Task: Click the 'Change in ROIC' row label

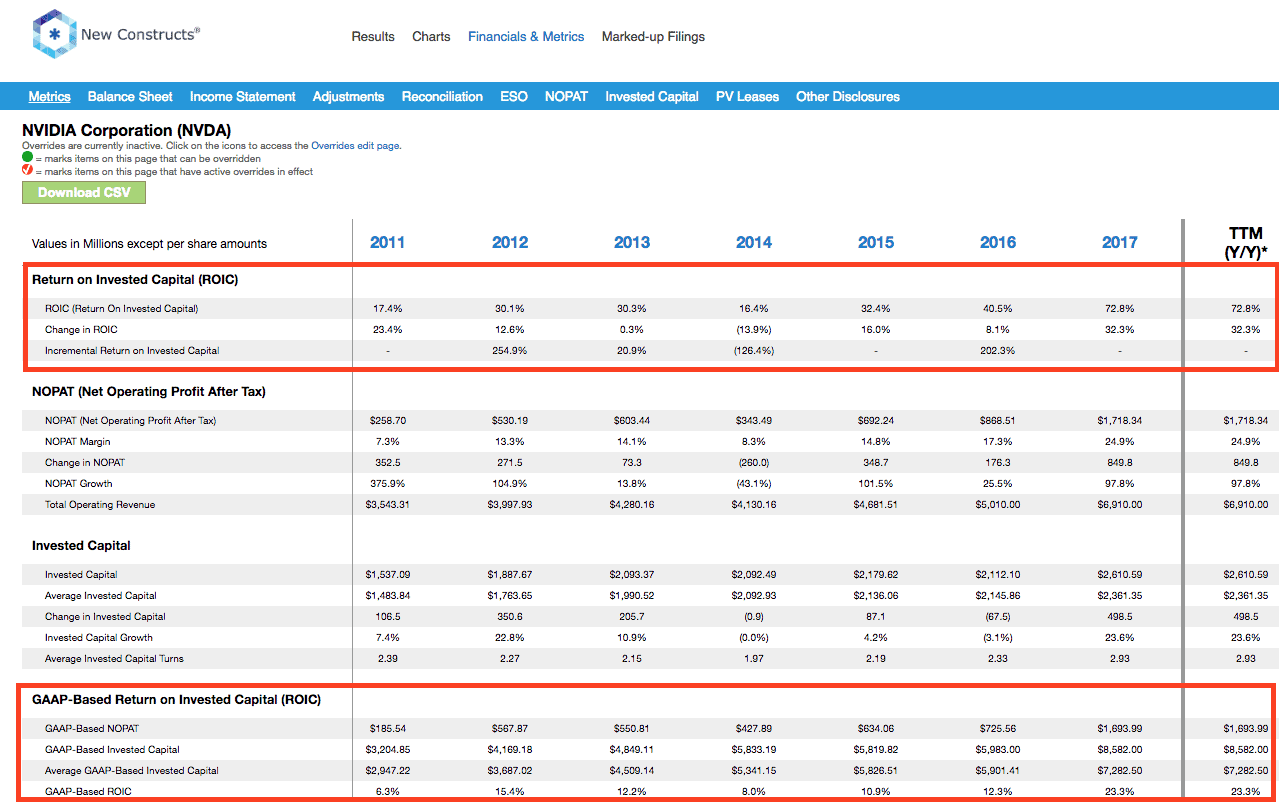Action: point(81,330)
